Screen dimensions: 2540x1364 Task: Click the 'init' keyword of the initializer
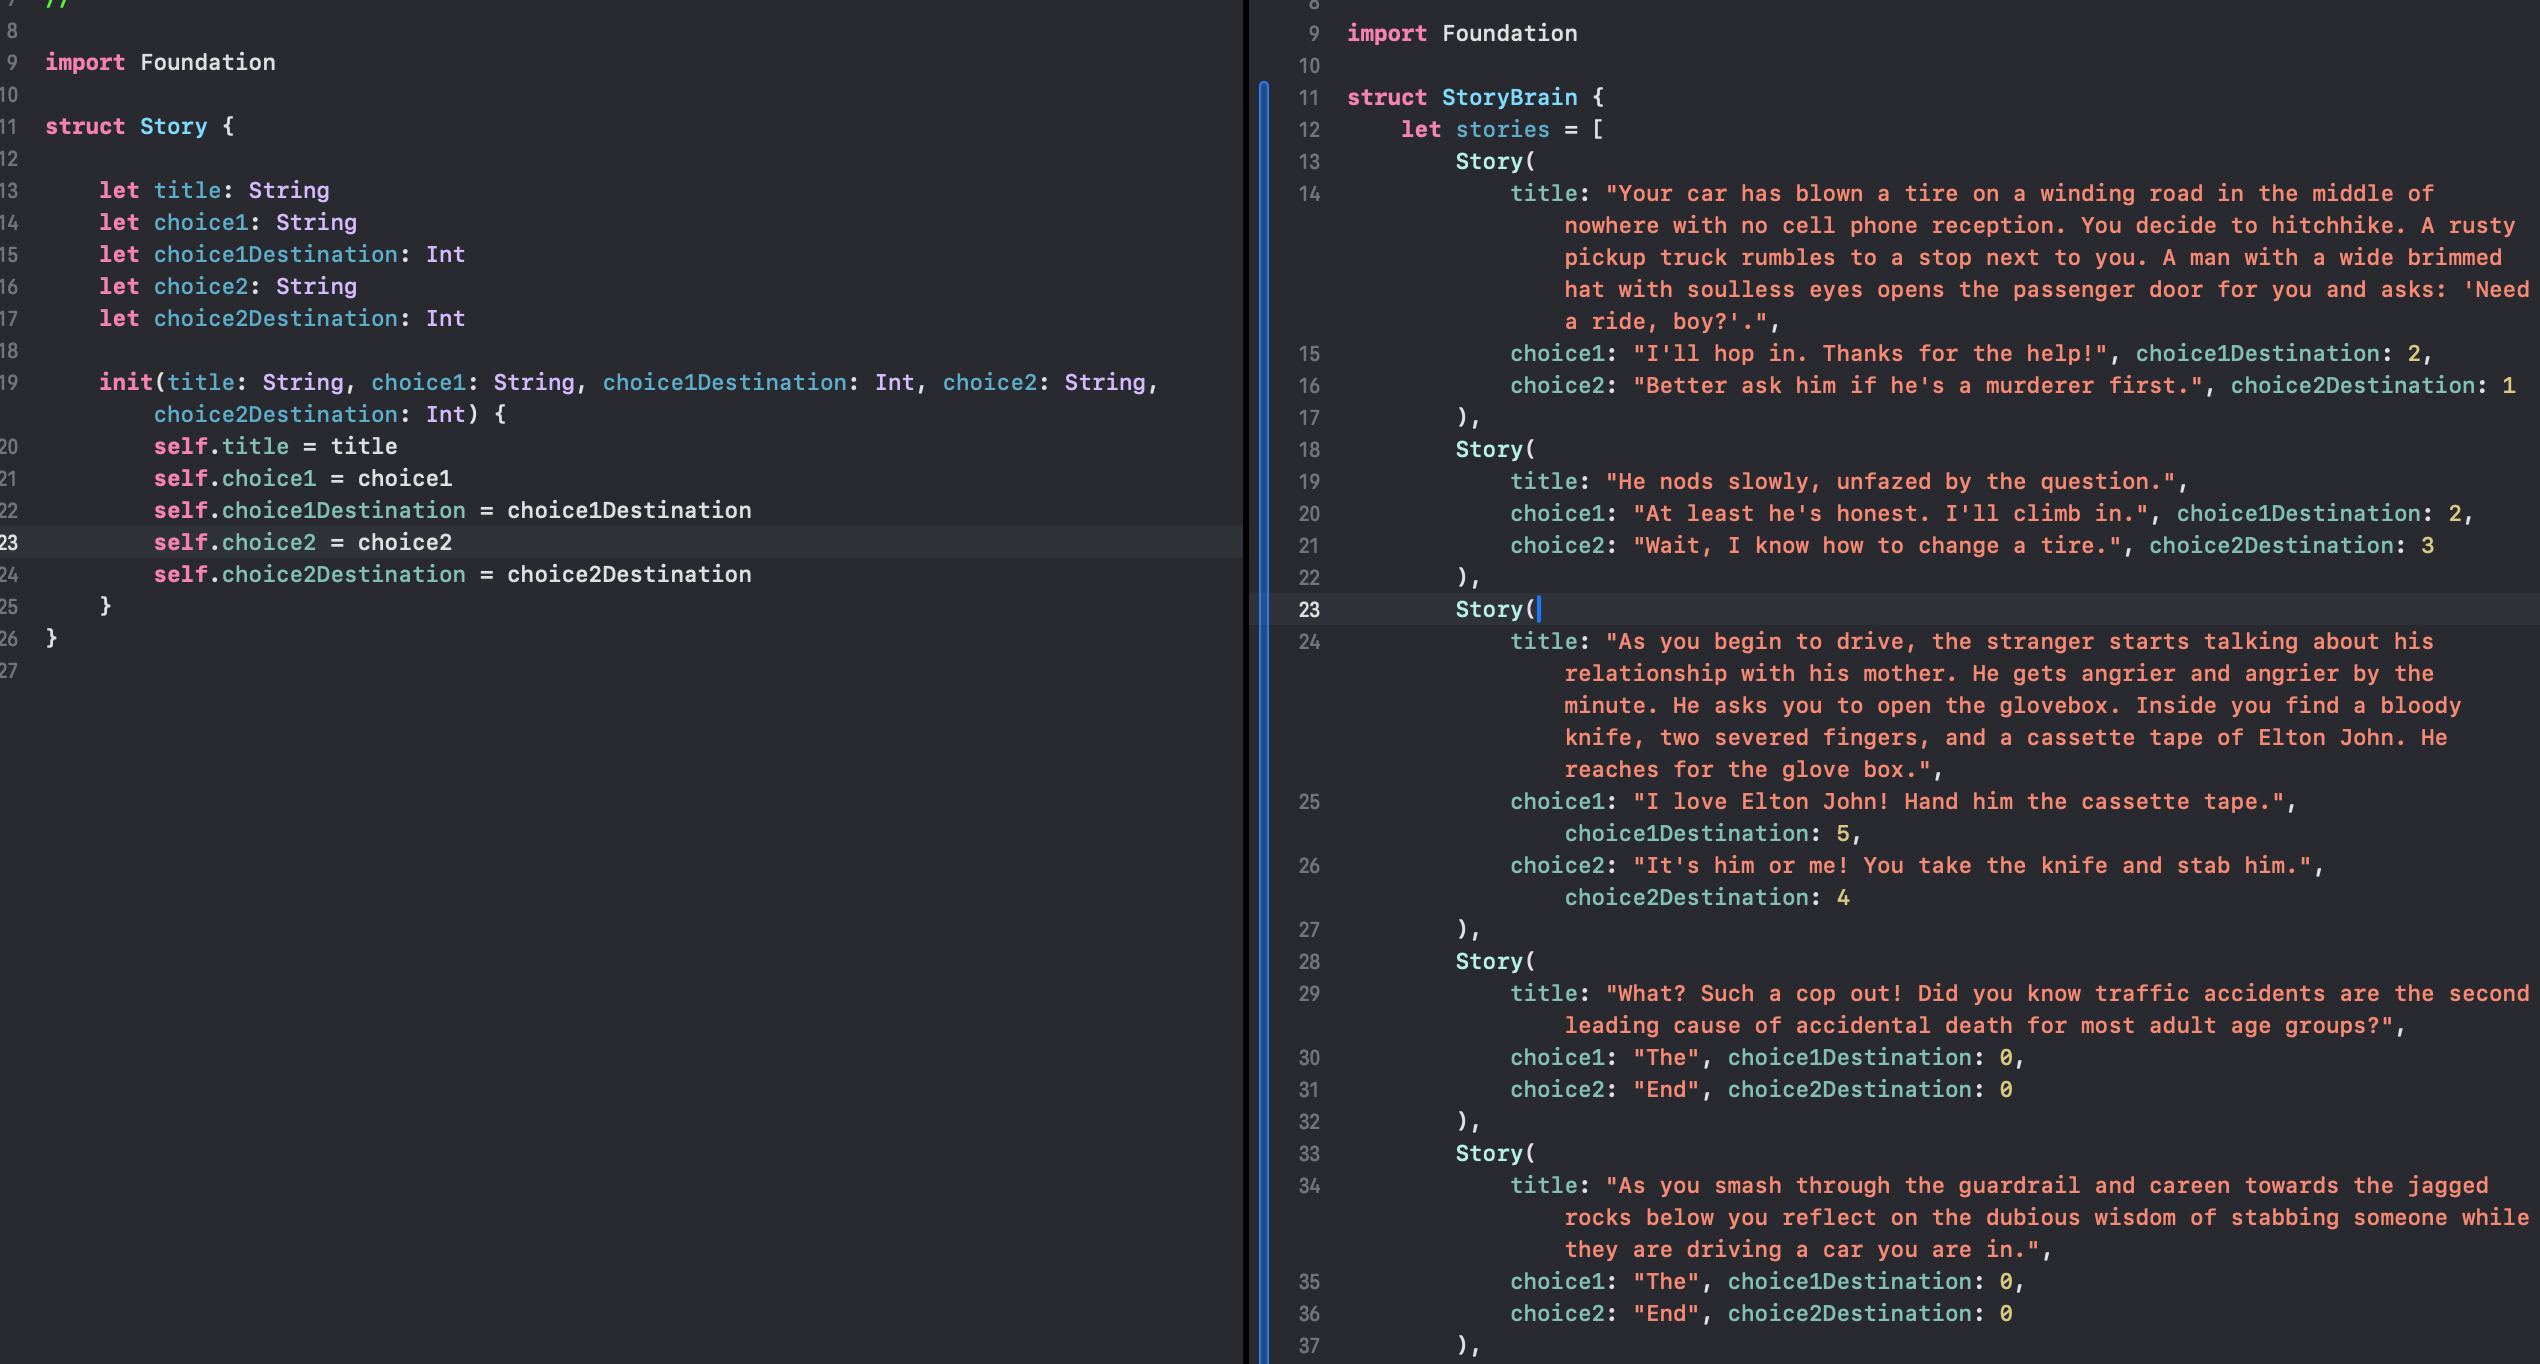coord(126,382)
